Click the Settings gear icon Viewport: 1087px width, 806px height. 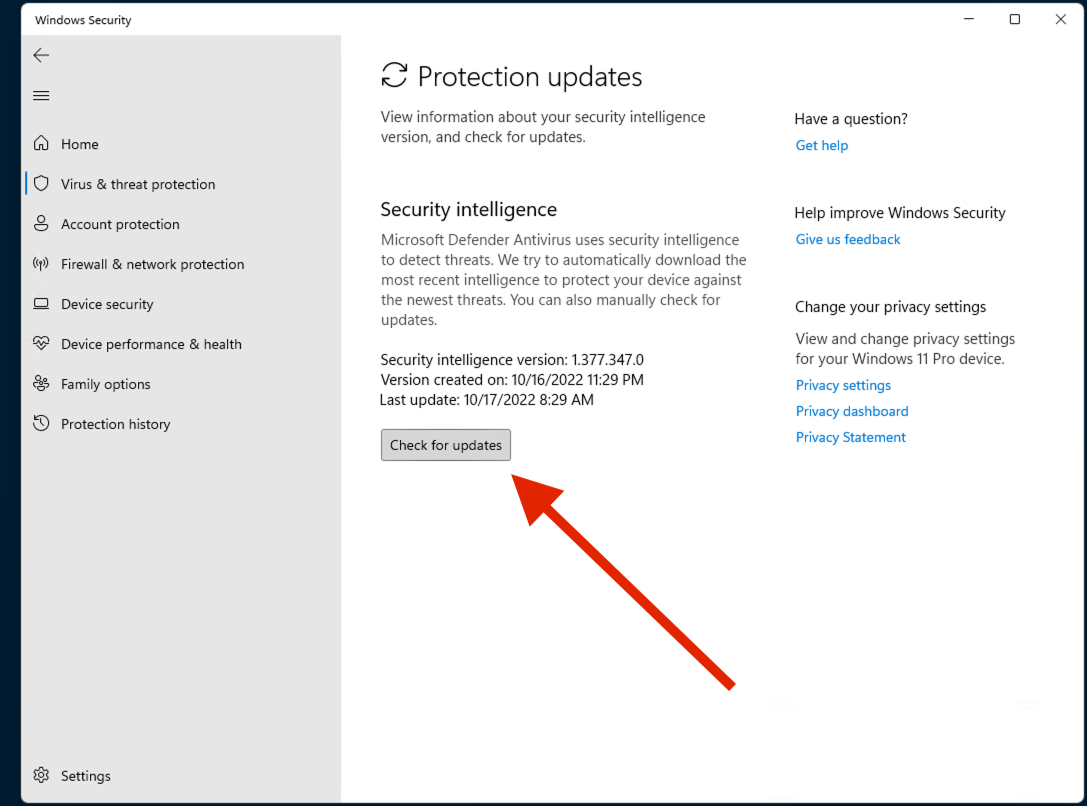(42, 776)
